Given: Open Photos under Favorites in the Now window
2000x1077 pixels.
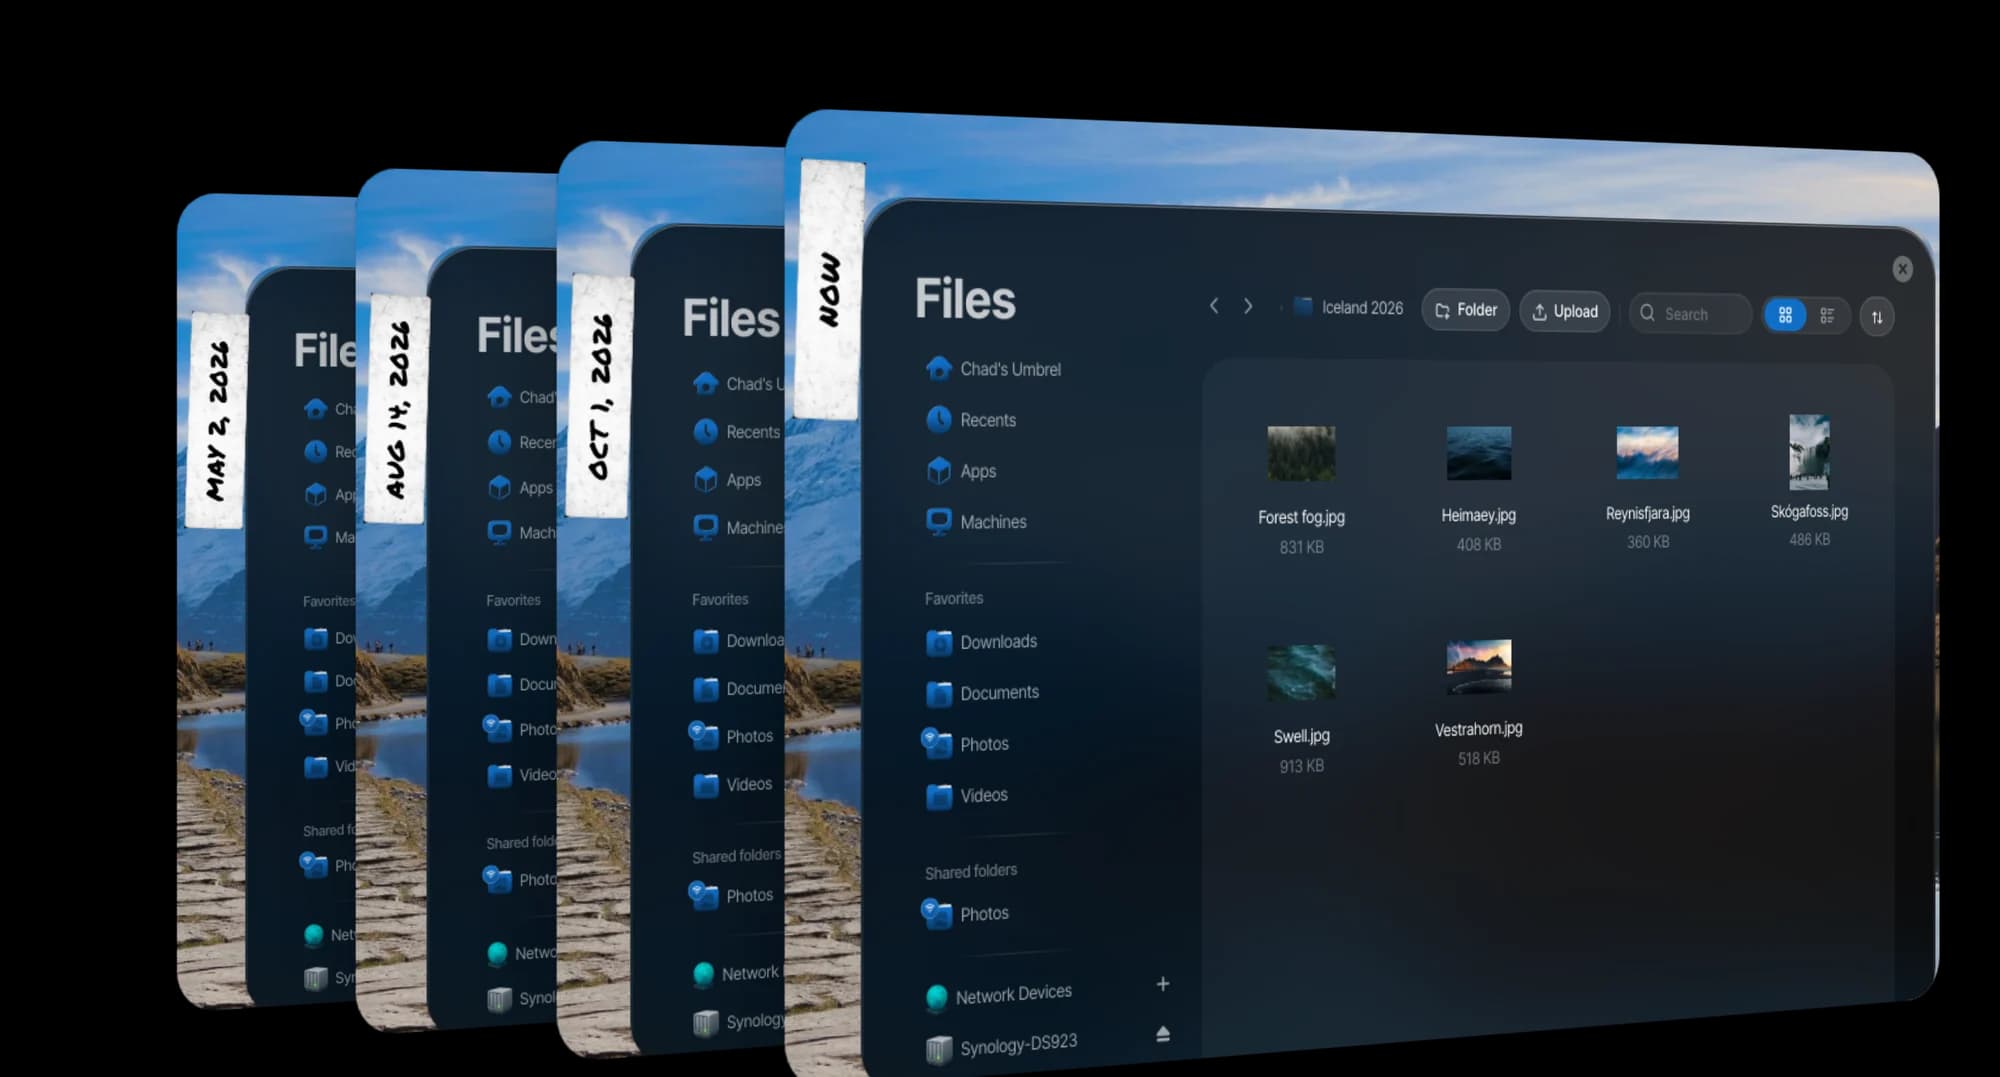Looking at the screenshot, I should click(965, 743).
